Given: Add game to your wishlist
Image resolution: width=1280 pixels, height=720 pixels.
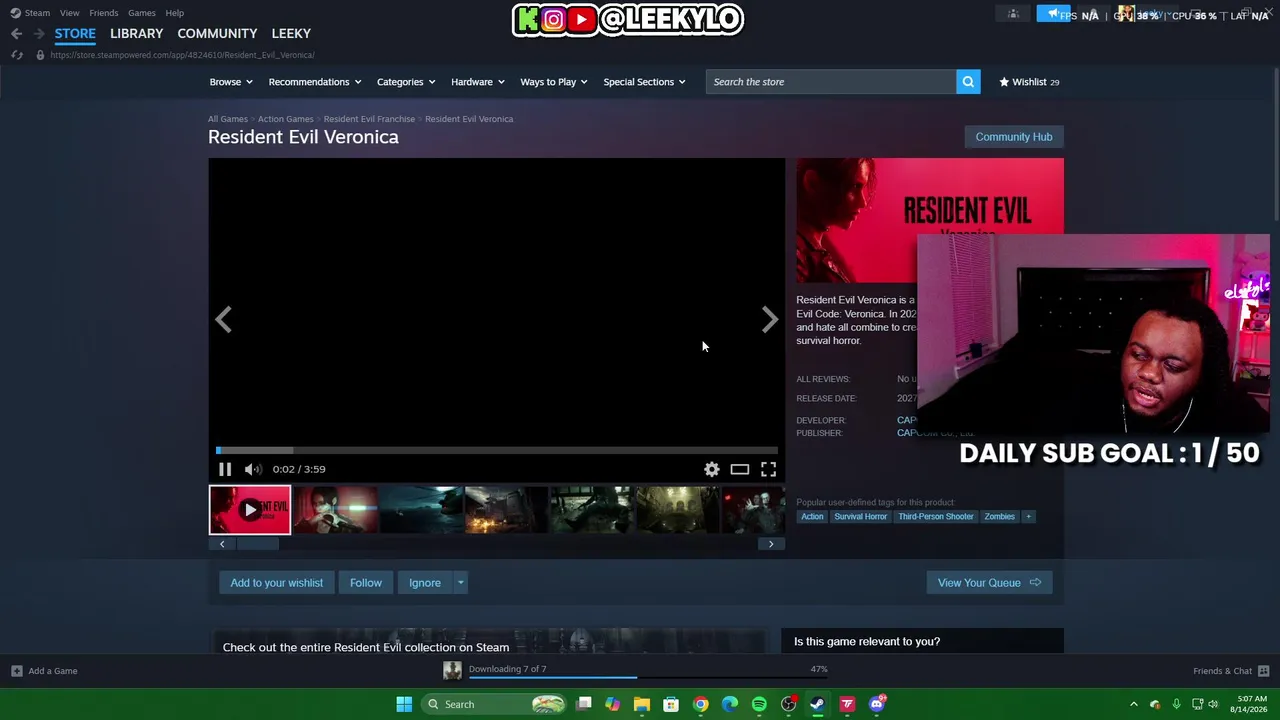Looking at the screenshot, I should pos(277,583).
